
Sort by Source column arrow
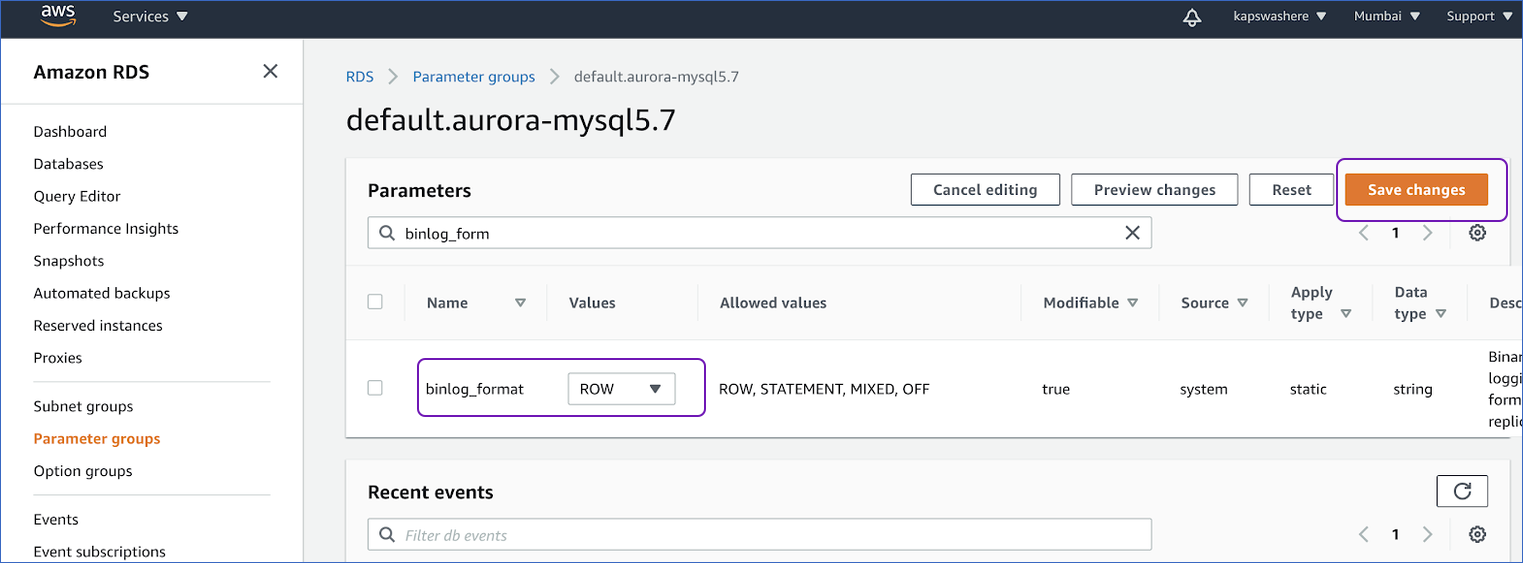pyautogui.click(x=1242, y=303)
